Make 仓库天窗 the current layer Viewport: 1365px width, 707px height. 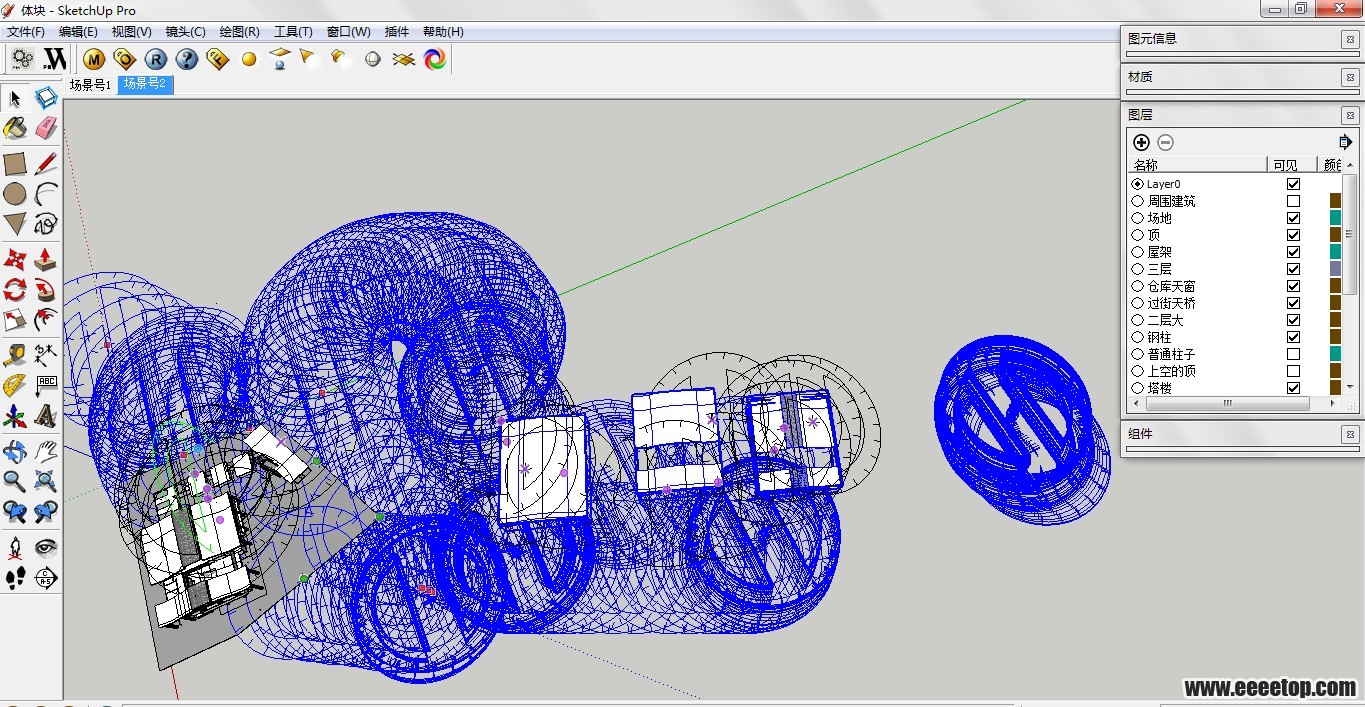[x=1138, y=286]
